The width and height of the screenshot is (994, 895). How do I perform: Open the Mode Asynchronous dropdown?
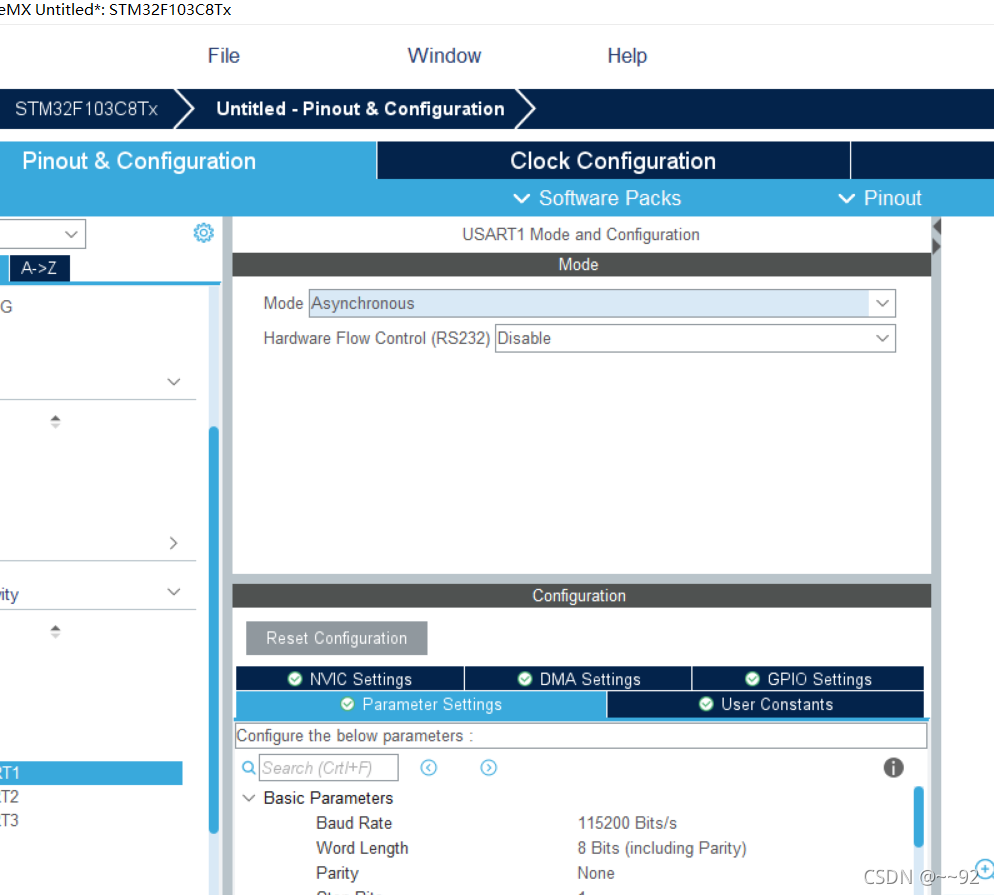[x=602, y=303]
